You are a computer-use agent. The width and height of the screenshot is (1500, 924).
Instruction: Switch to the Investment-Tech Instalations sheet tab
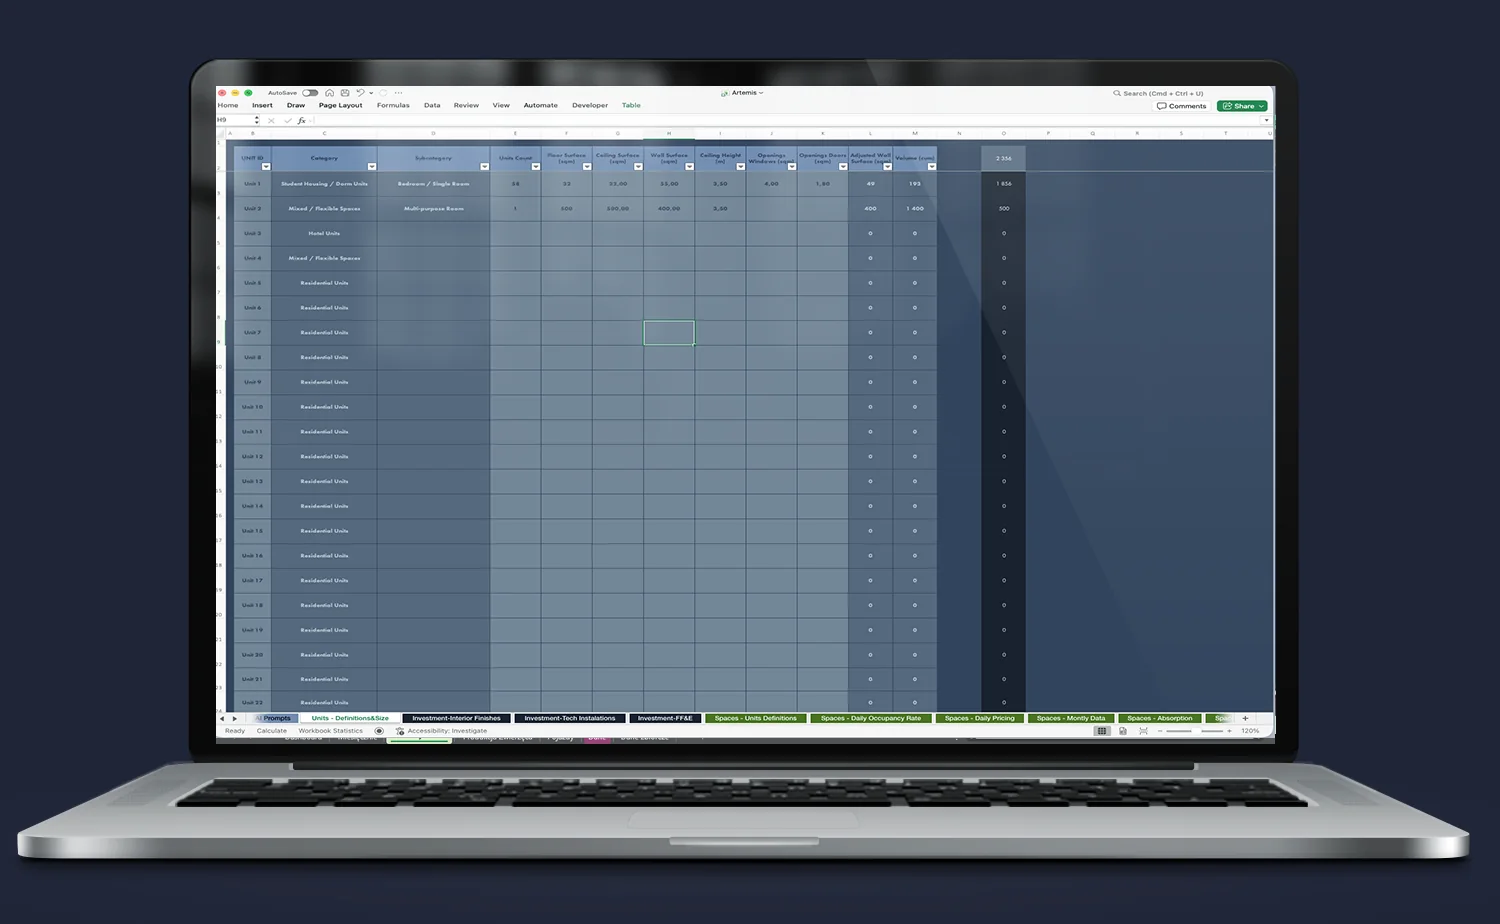(x=570, y=718)
